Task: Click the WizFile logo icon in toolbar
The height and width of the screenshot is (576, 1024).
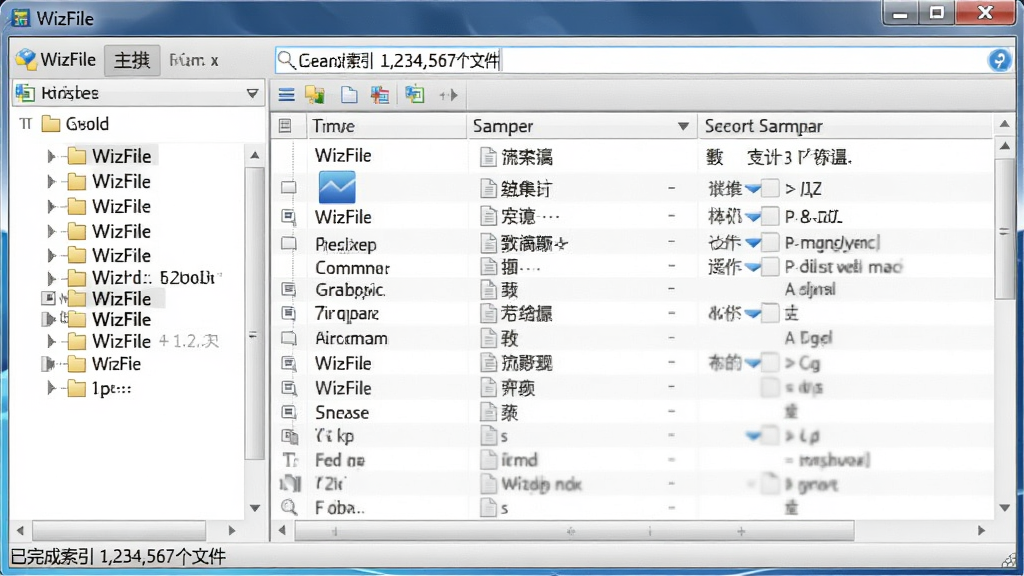Action: [x=26, y=59]
